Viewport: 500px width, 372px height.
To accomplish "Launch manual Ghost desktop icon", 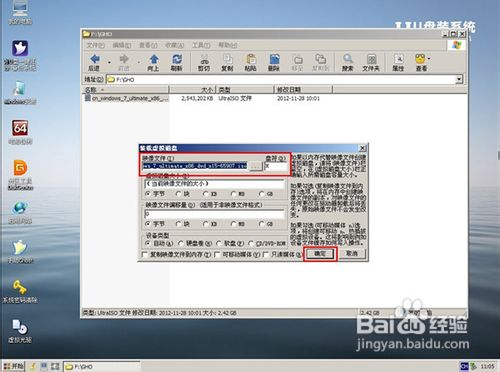I will (x=20, y=248).
